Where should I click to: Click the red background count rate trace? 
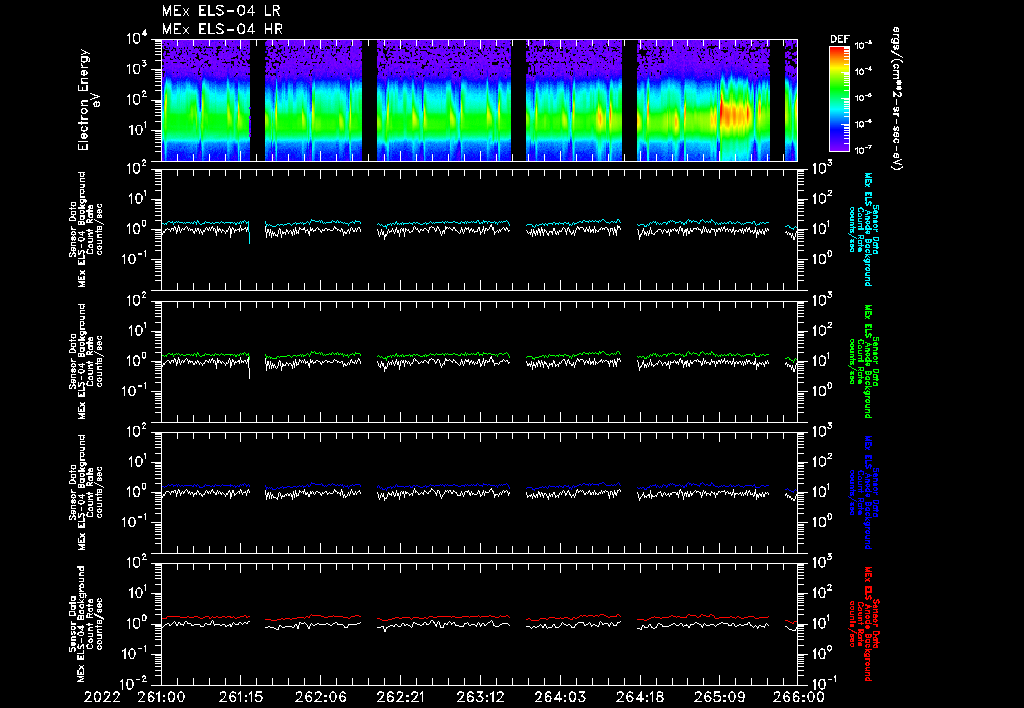[444, 617]
